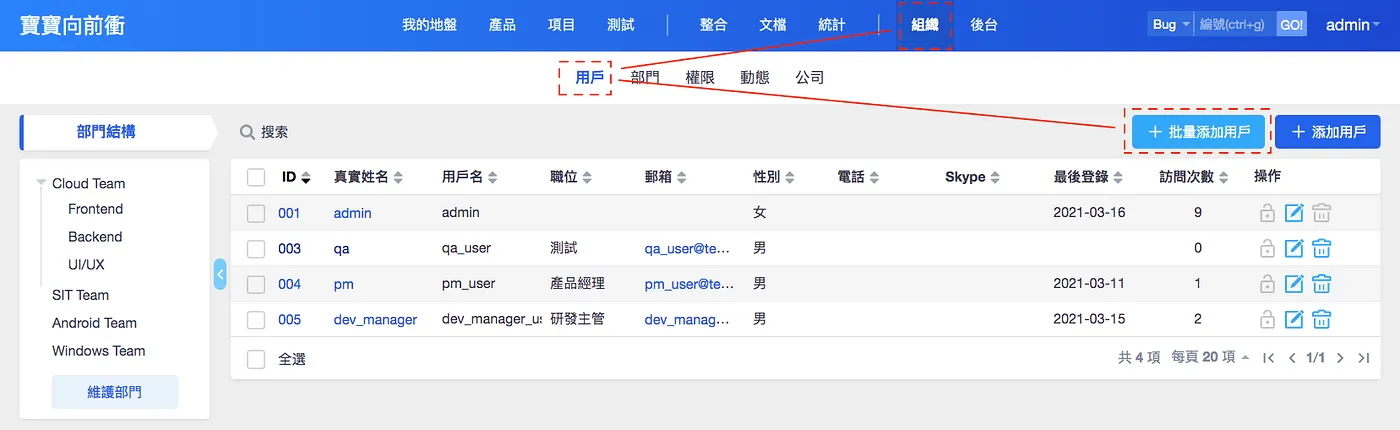Open 文檔 menu
Image resolution: width=1400 pixels, height=430 pixels.
pyautogui.click(x=772, y=25)
